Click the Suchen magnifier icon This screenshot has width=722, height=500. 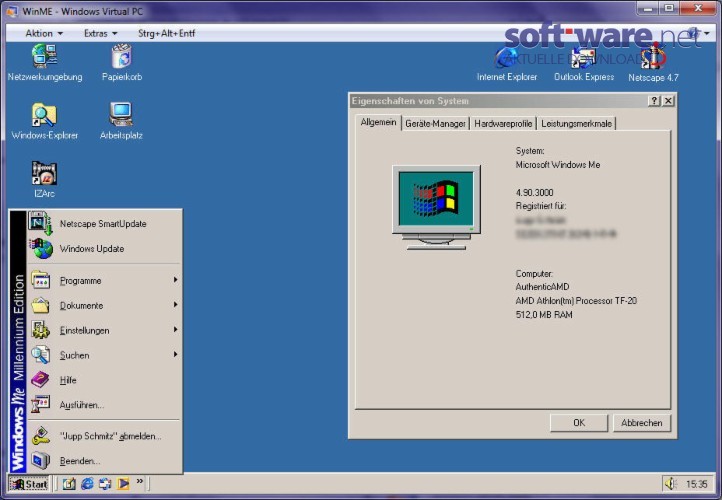point(41,355)
